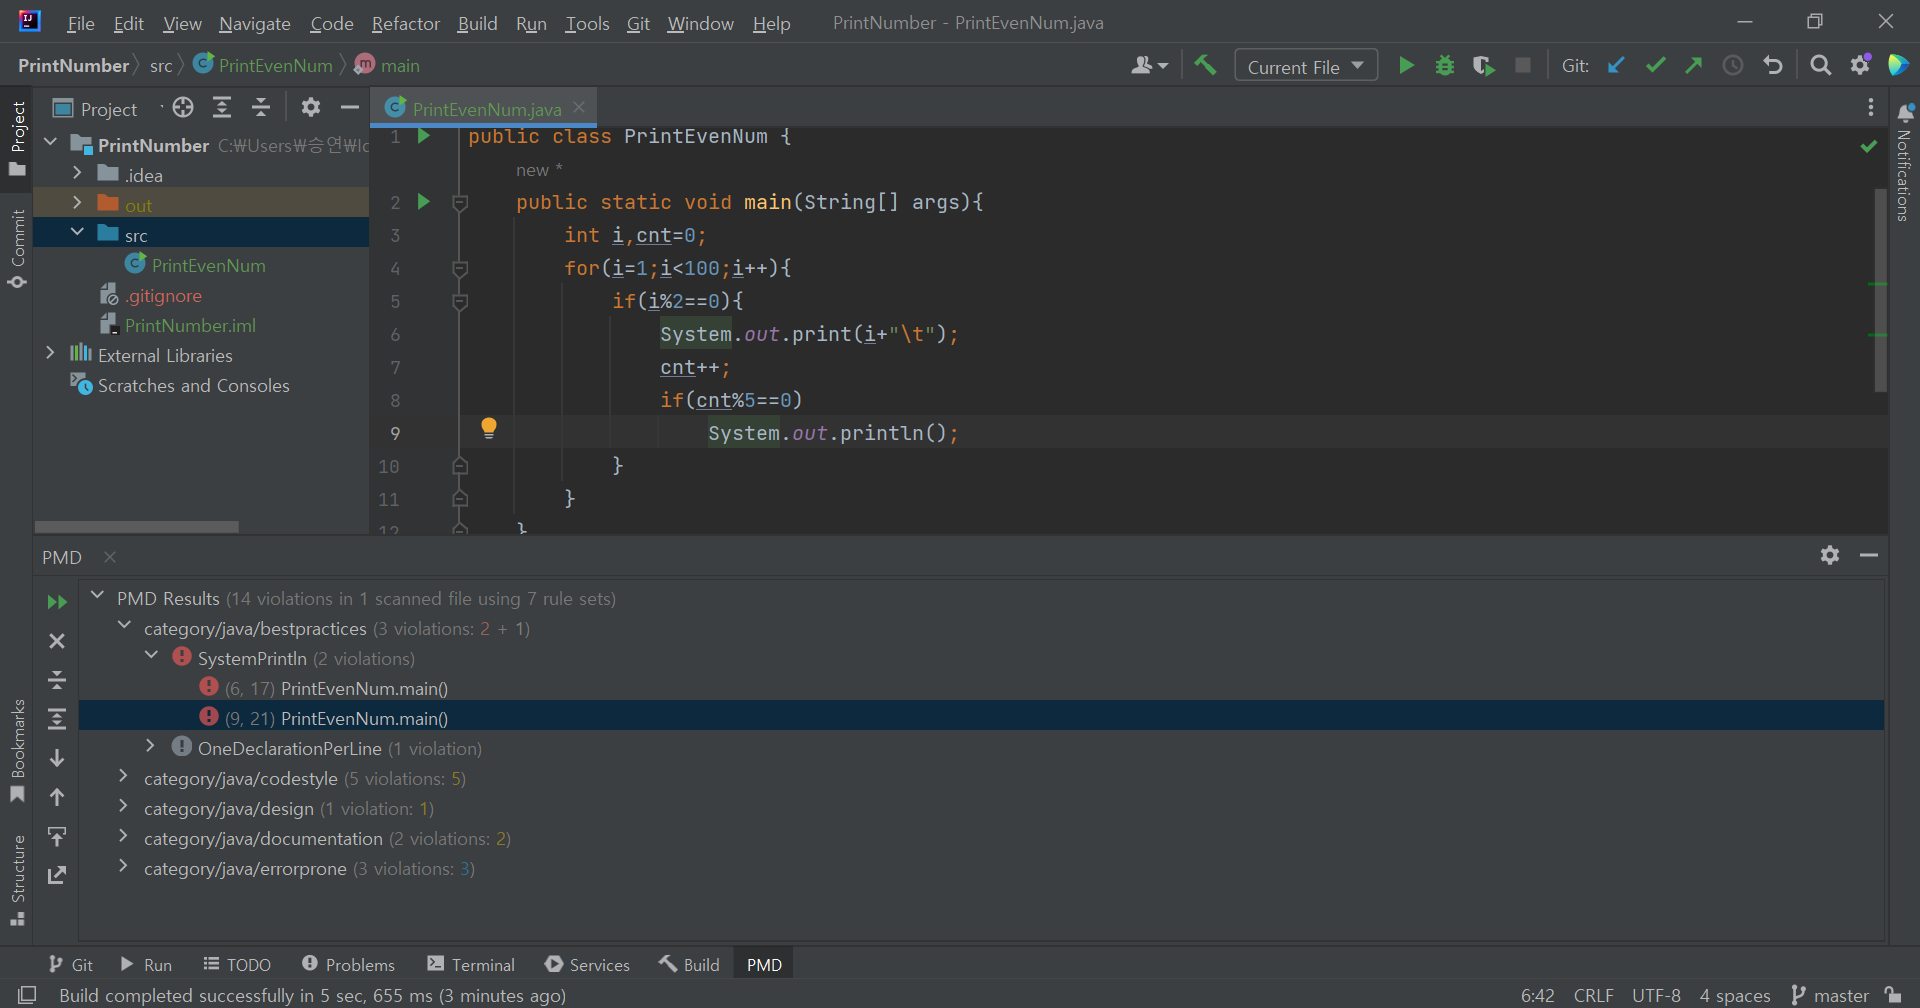This screenshot has width=1920, height=1008.
Task: Click the Git Push arrow icon
Action: [1694, 66]
